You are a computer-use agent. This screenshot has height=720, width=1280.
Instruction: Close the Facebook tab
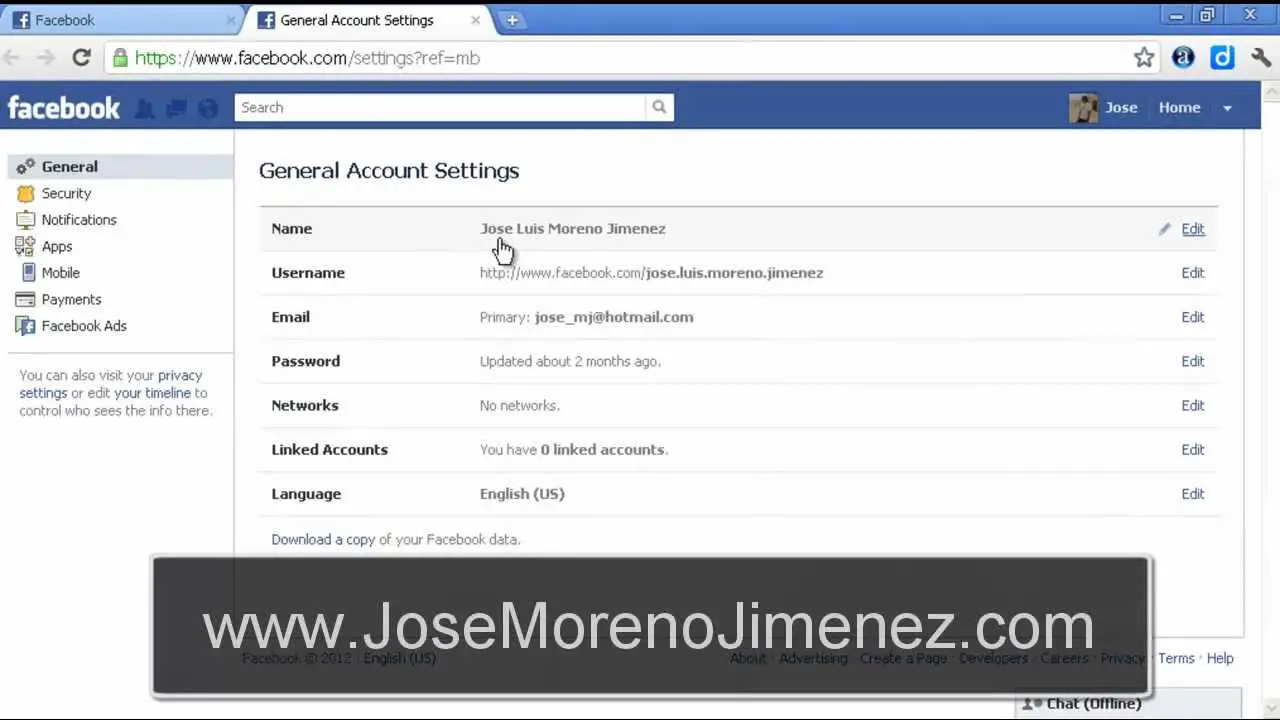tap(231, 20)
